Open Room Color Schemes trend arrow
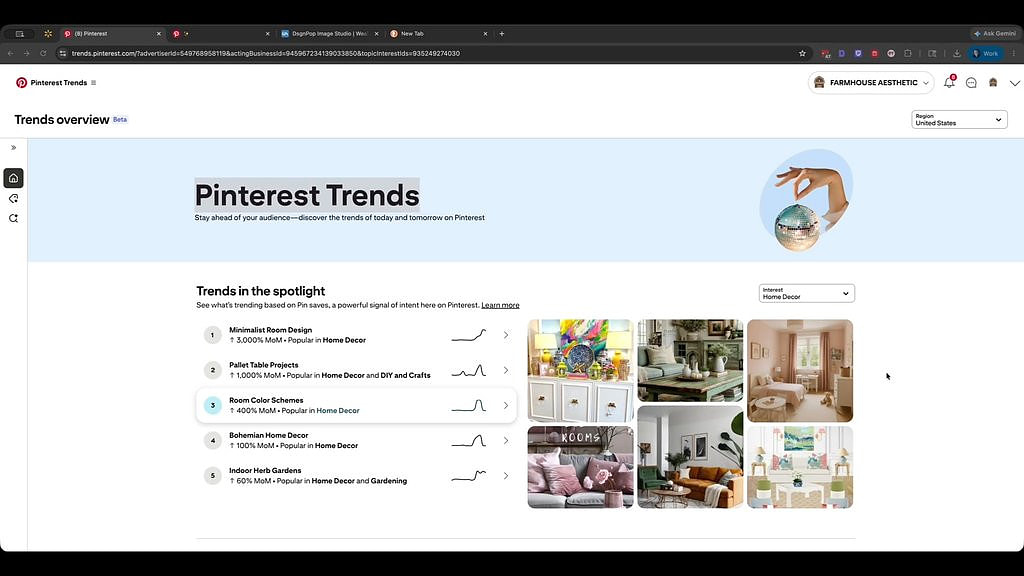The image size is (1024, 576). click(x=505, y=406)
